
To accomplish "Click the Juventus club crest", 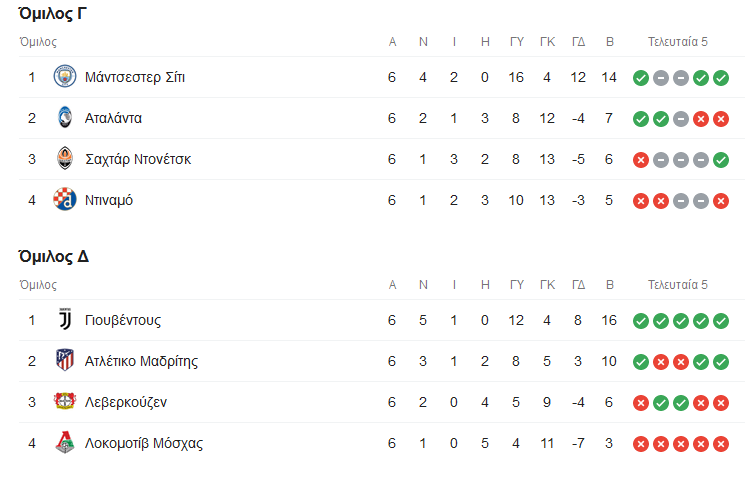I will [x=64, y=320].
